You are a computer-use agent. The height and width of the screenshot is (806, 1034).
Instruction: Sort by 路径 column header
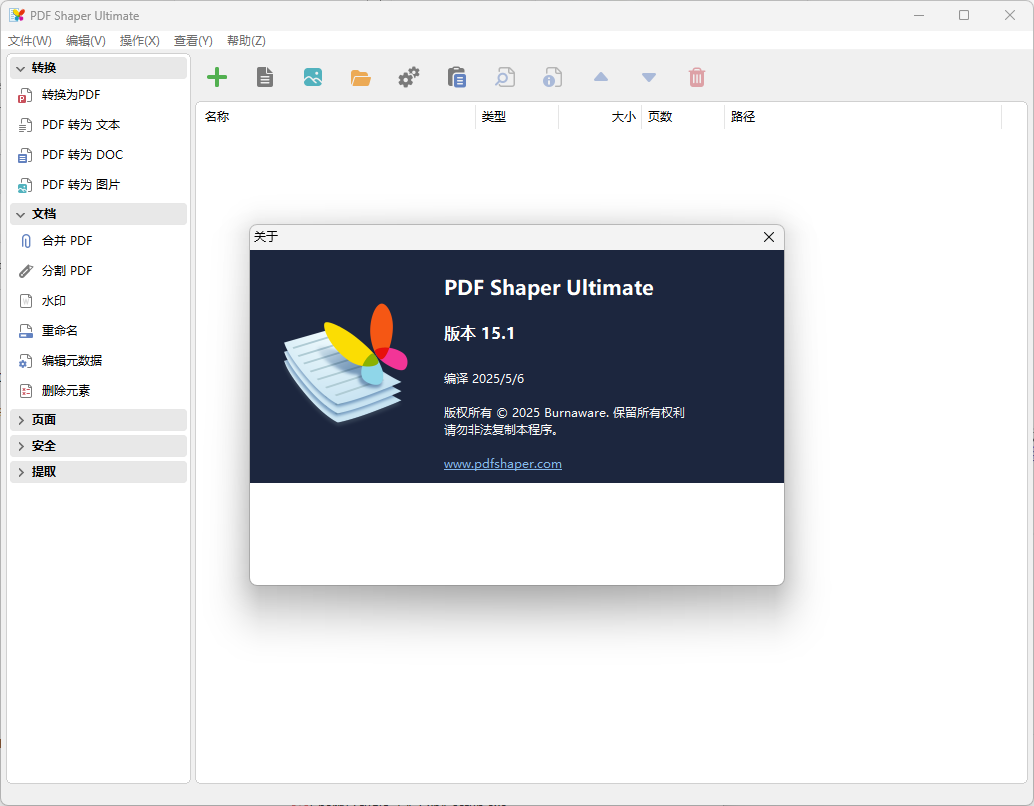(863, 117)
